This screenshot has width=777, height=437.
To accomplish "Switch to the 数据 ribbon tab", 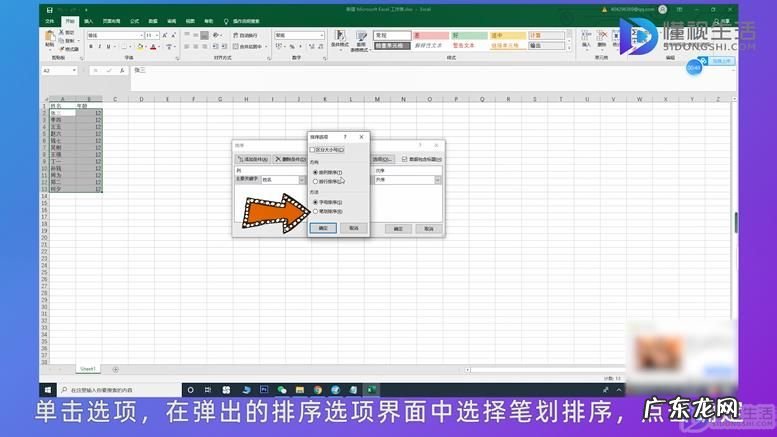I will (x=153, y=21).
